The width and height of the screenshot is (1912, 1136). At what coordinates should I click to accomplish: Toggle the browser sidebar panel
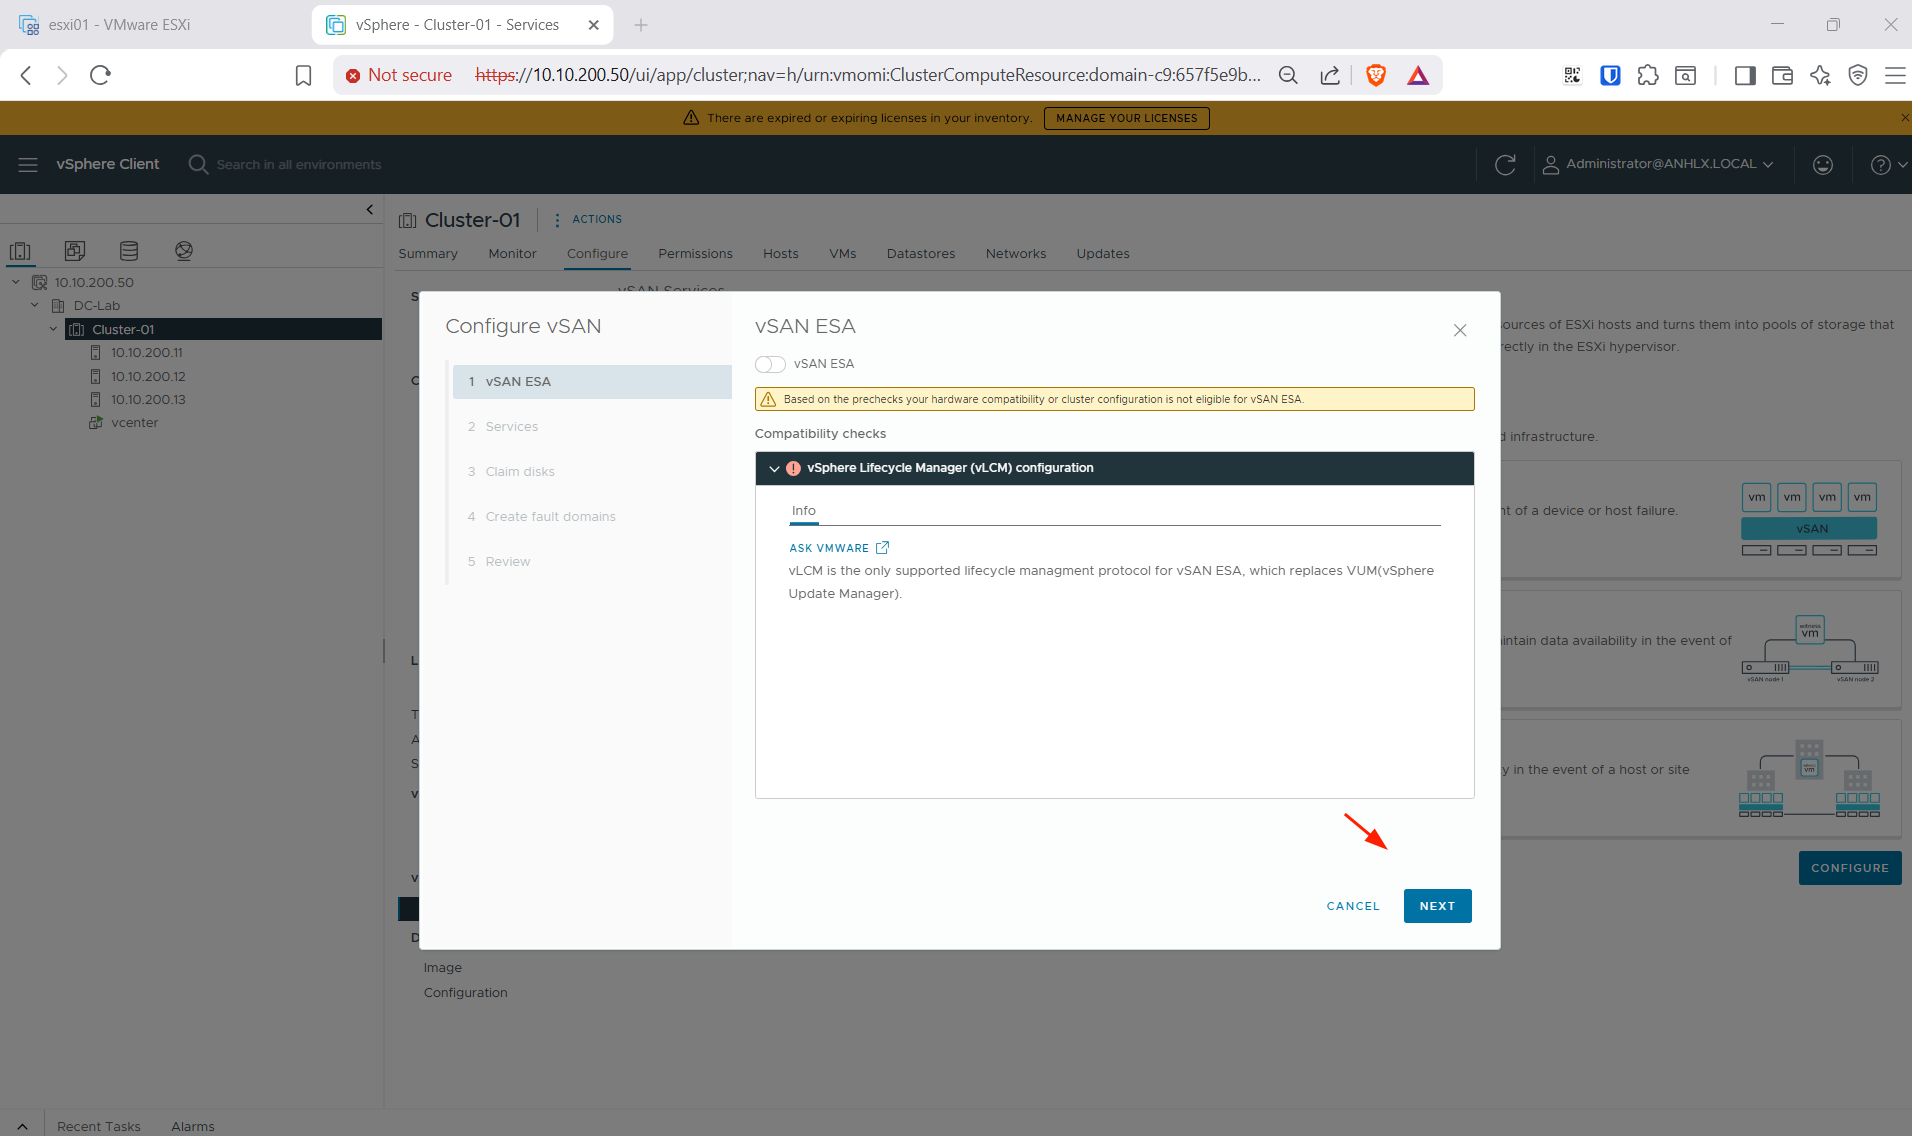(x=1745, y=76)
